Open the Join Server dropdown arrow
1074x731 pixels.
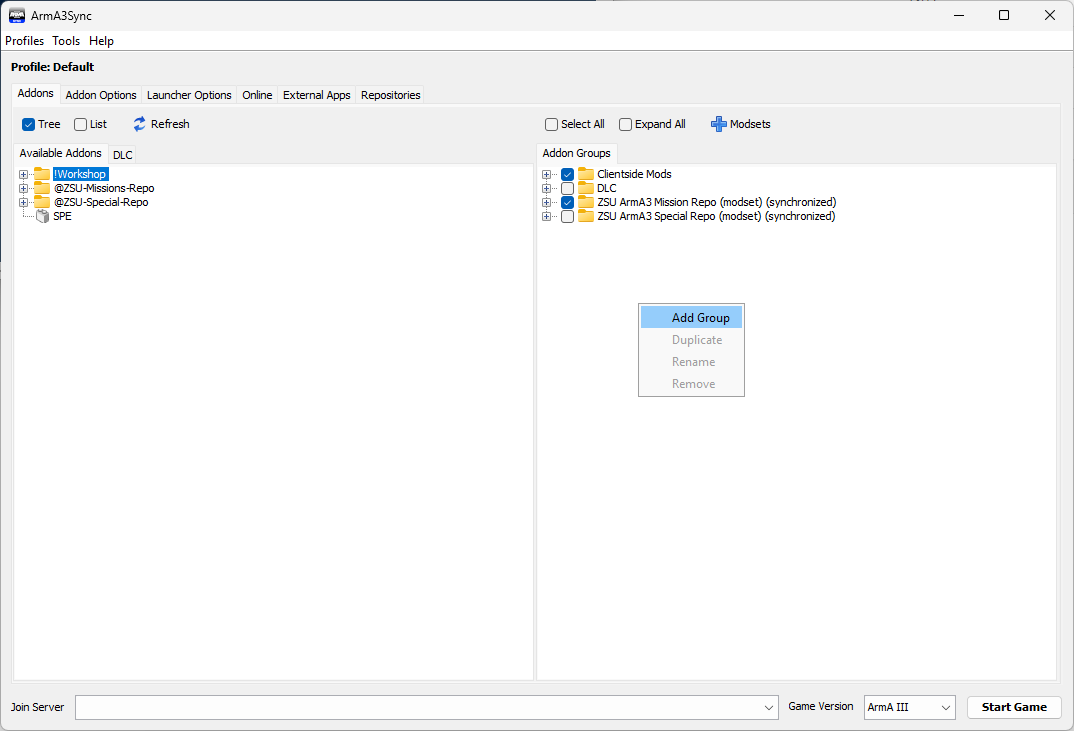point(769,707)
